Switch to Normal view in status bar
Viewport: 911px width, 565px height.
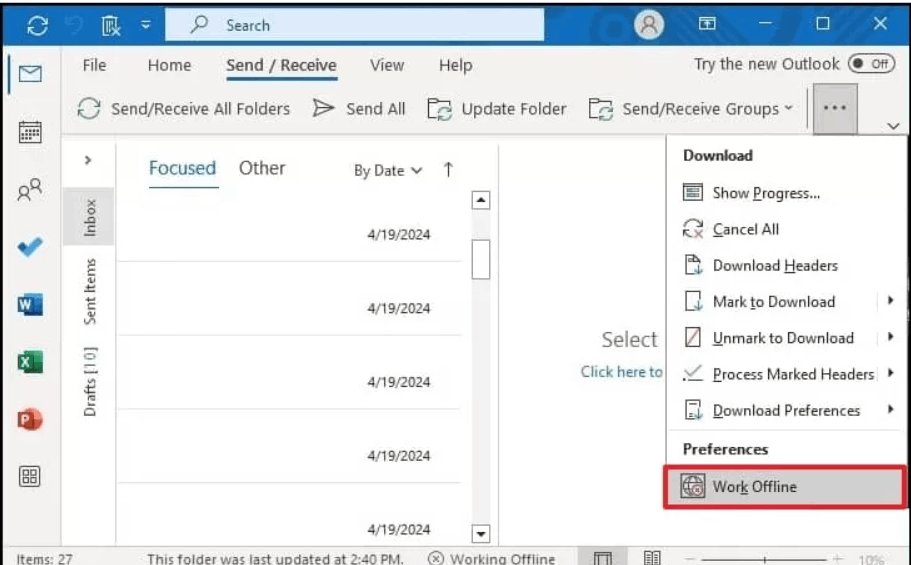pos(602,558)
